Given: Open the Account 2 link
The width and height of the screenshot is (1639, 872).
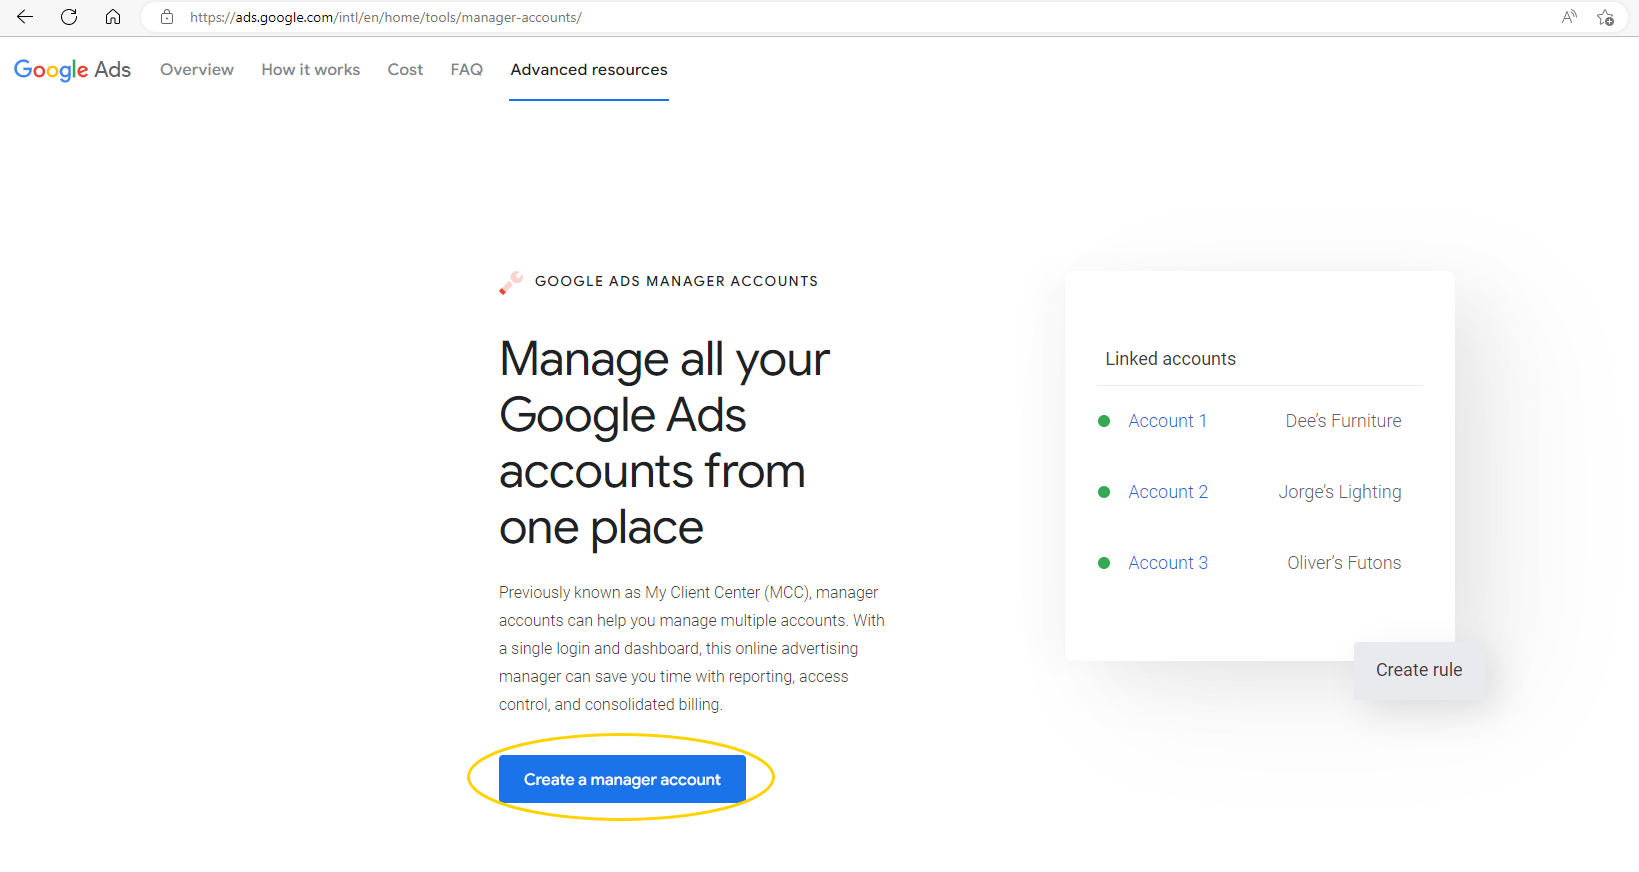Looking at the screenshot, I should (x=1168, y=492).
